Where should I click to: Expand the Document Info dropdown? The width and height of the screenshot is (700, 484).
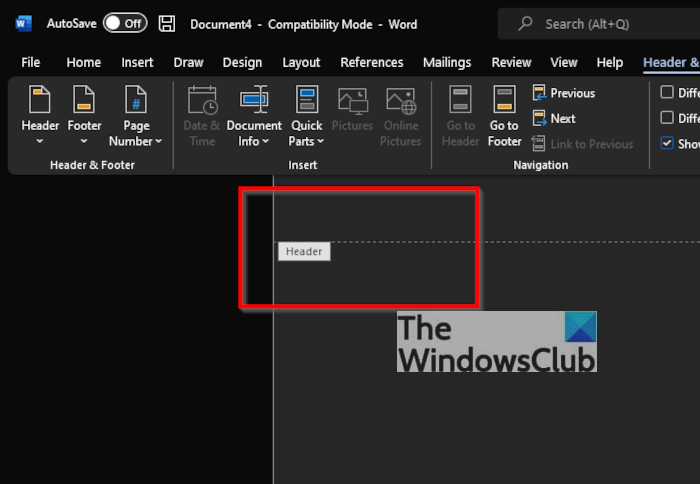[x=266, y=141]
